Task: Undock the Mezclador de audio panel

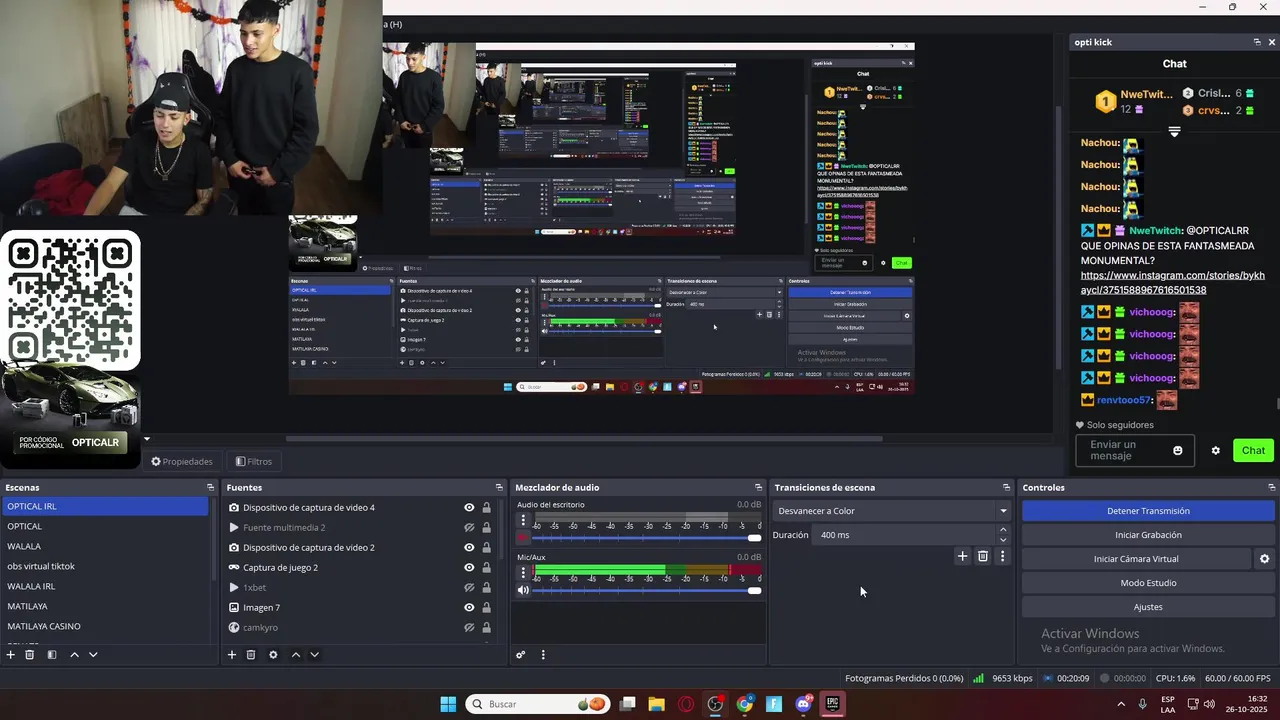Action: [757, 488]
